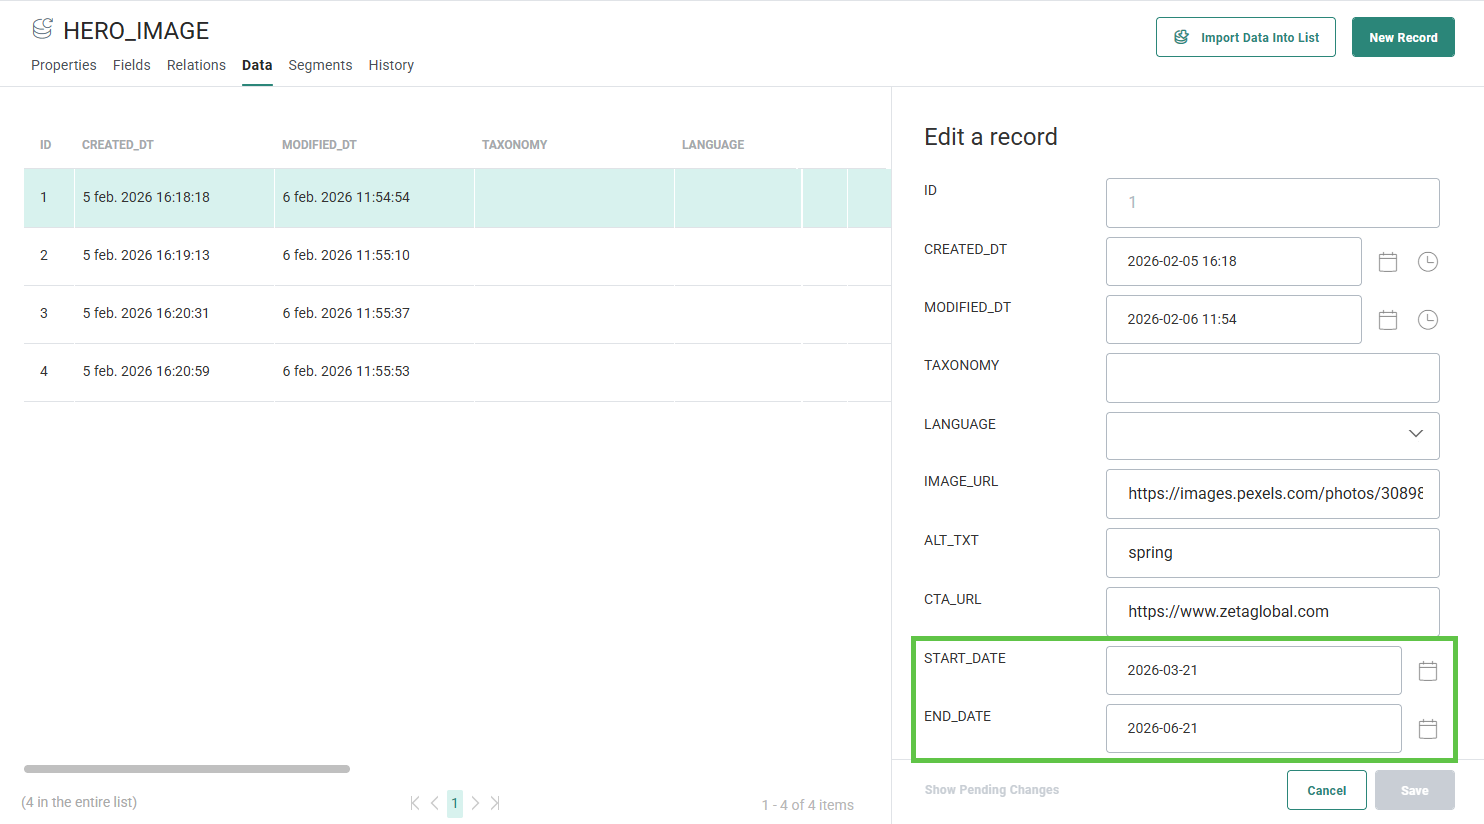
Task: Cancel editing the record
Action: tap(1326, 790)
